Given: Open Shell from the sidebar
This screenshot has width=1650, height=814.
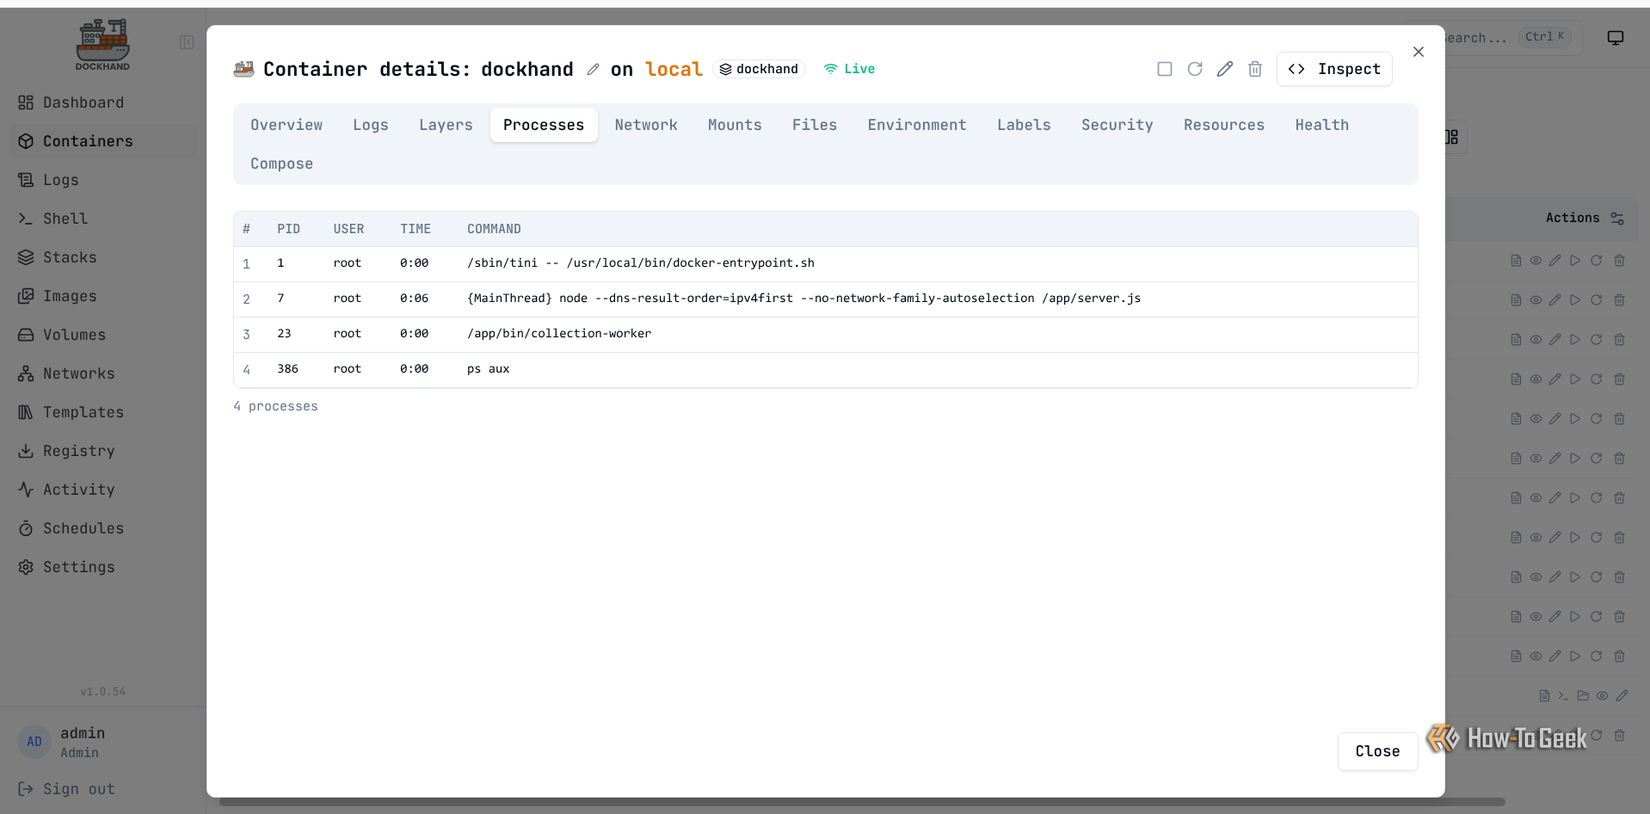Looking at the screenshot, I should (102, 218).
